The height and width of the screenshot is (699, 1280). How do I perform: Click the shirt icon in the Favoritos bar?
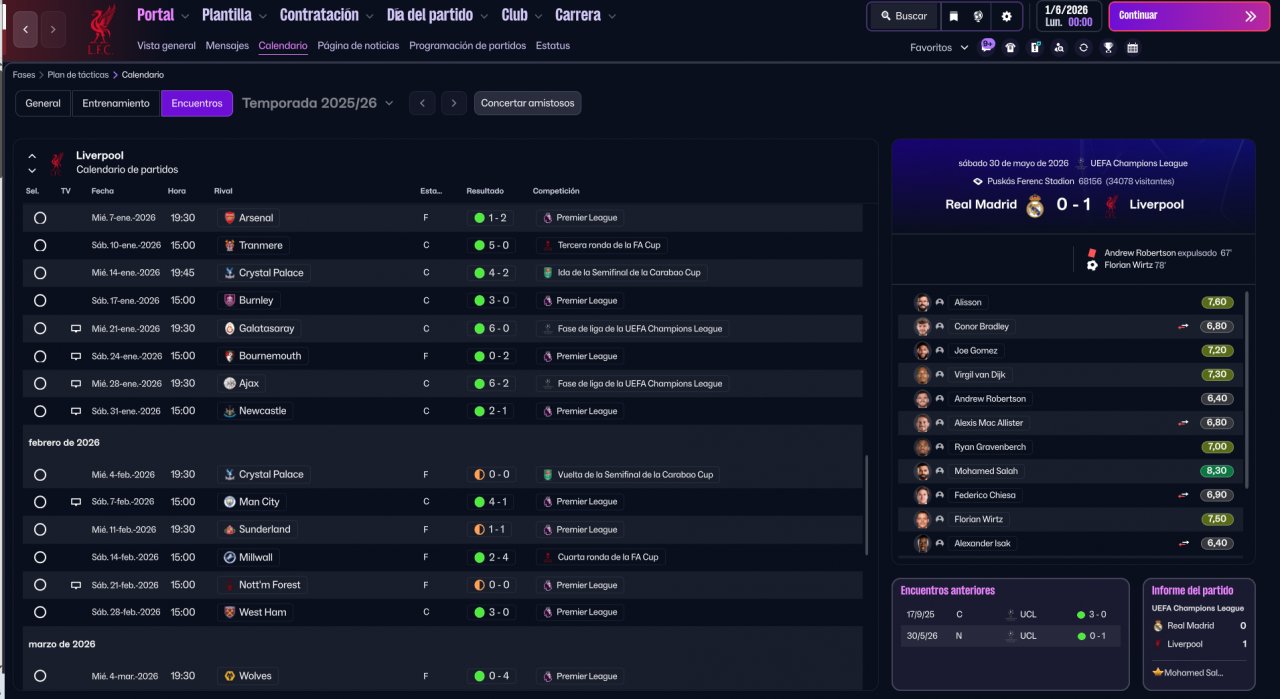coord(1010,47)
